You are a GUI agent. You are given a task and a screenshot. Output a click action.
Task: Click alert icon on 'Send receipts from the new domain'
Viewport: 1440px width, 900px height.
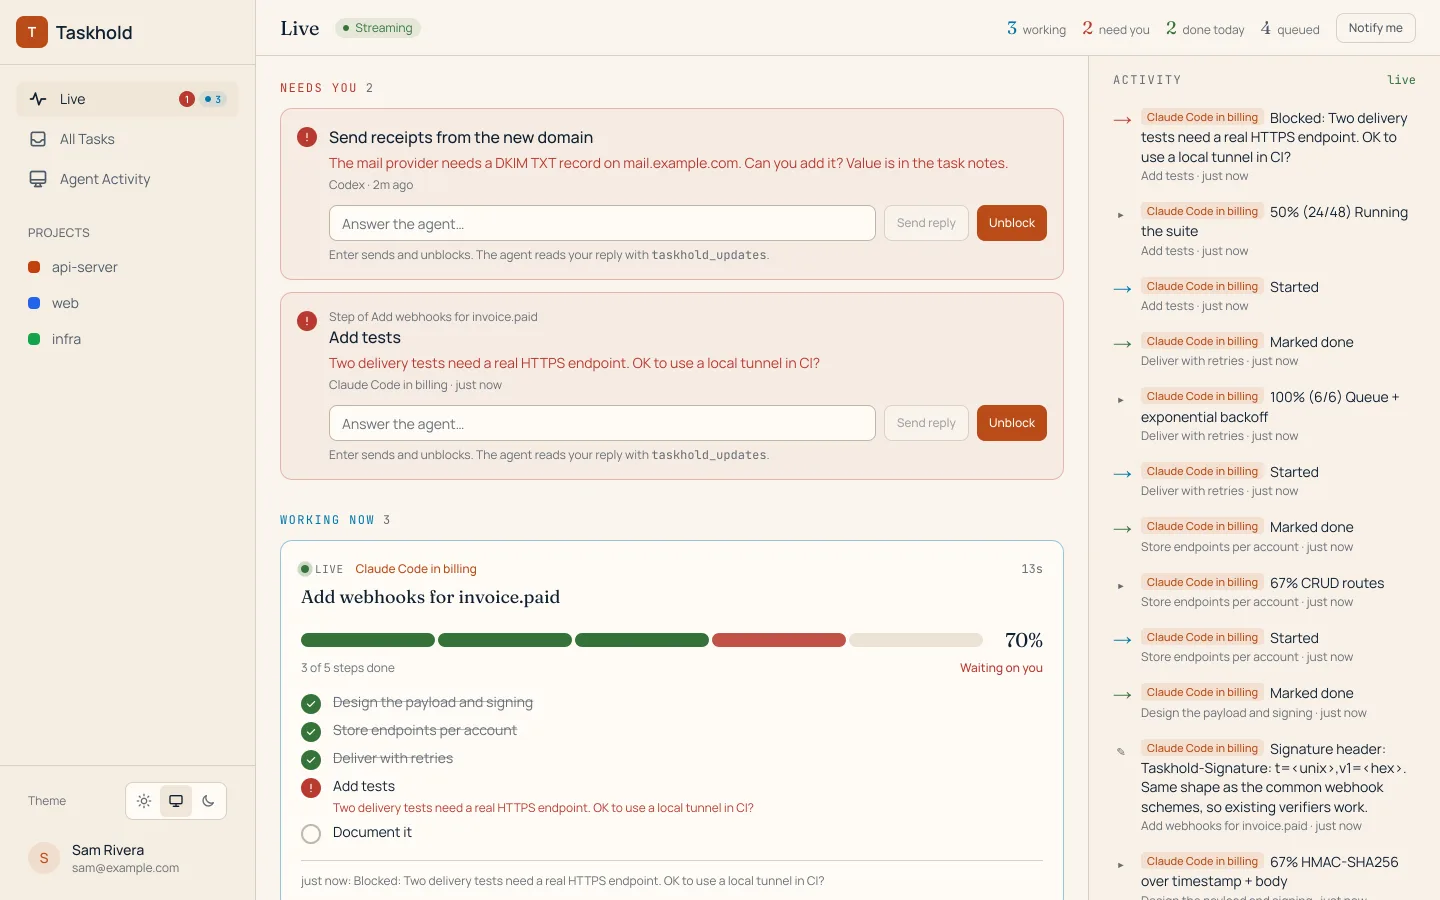pos(307,137)
